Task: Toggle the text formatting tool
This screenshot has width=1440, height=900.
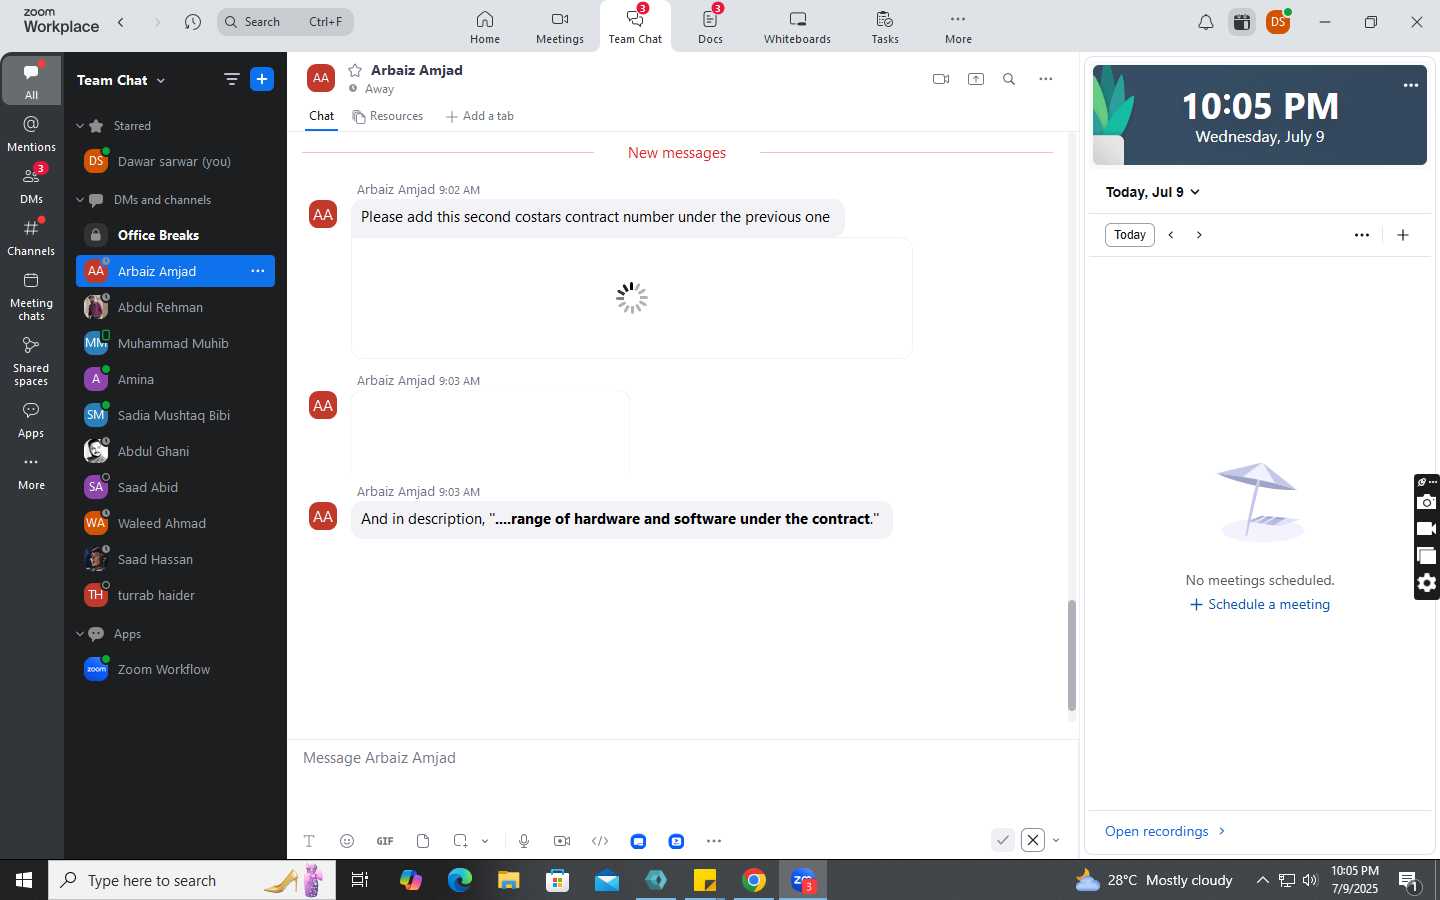Action: (x=309, y=841)
